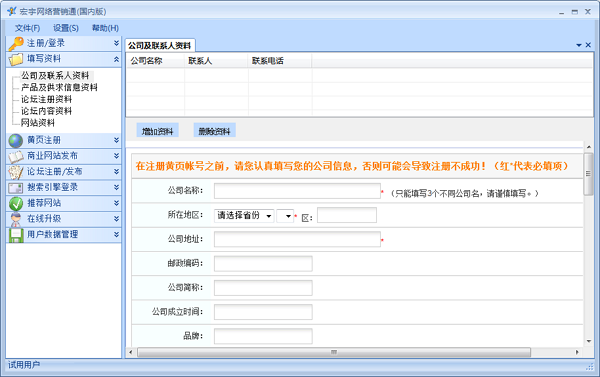Screen dimensions: 600x377
Task: Click the card icon beside 搜索引擎登录
Action: [x=16, y=188]
